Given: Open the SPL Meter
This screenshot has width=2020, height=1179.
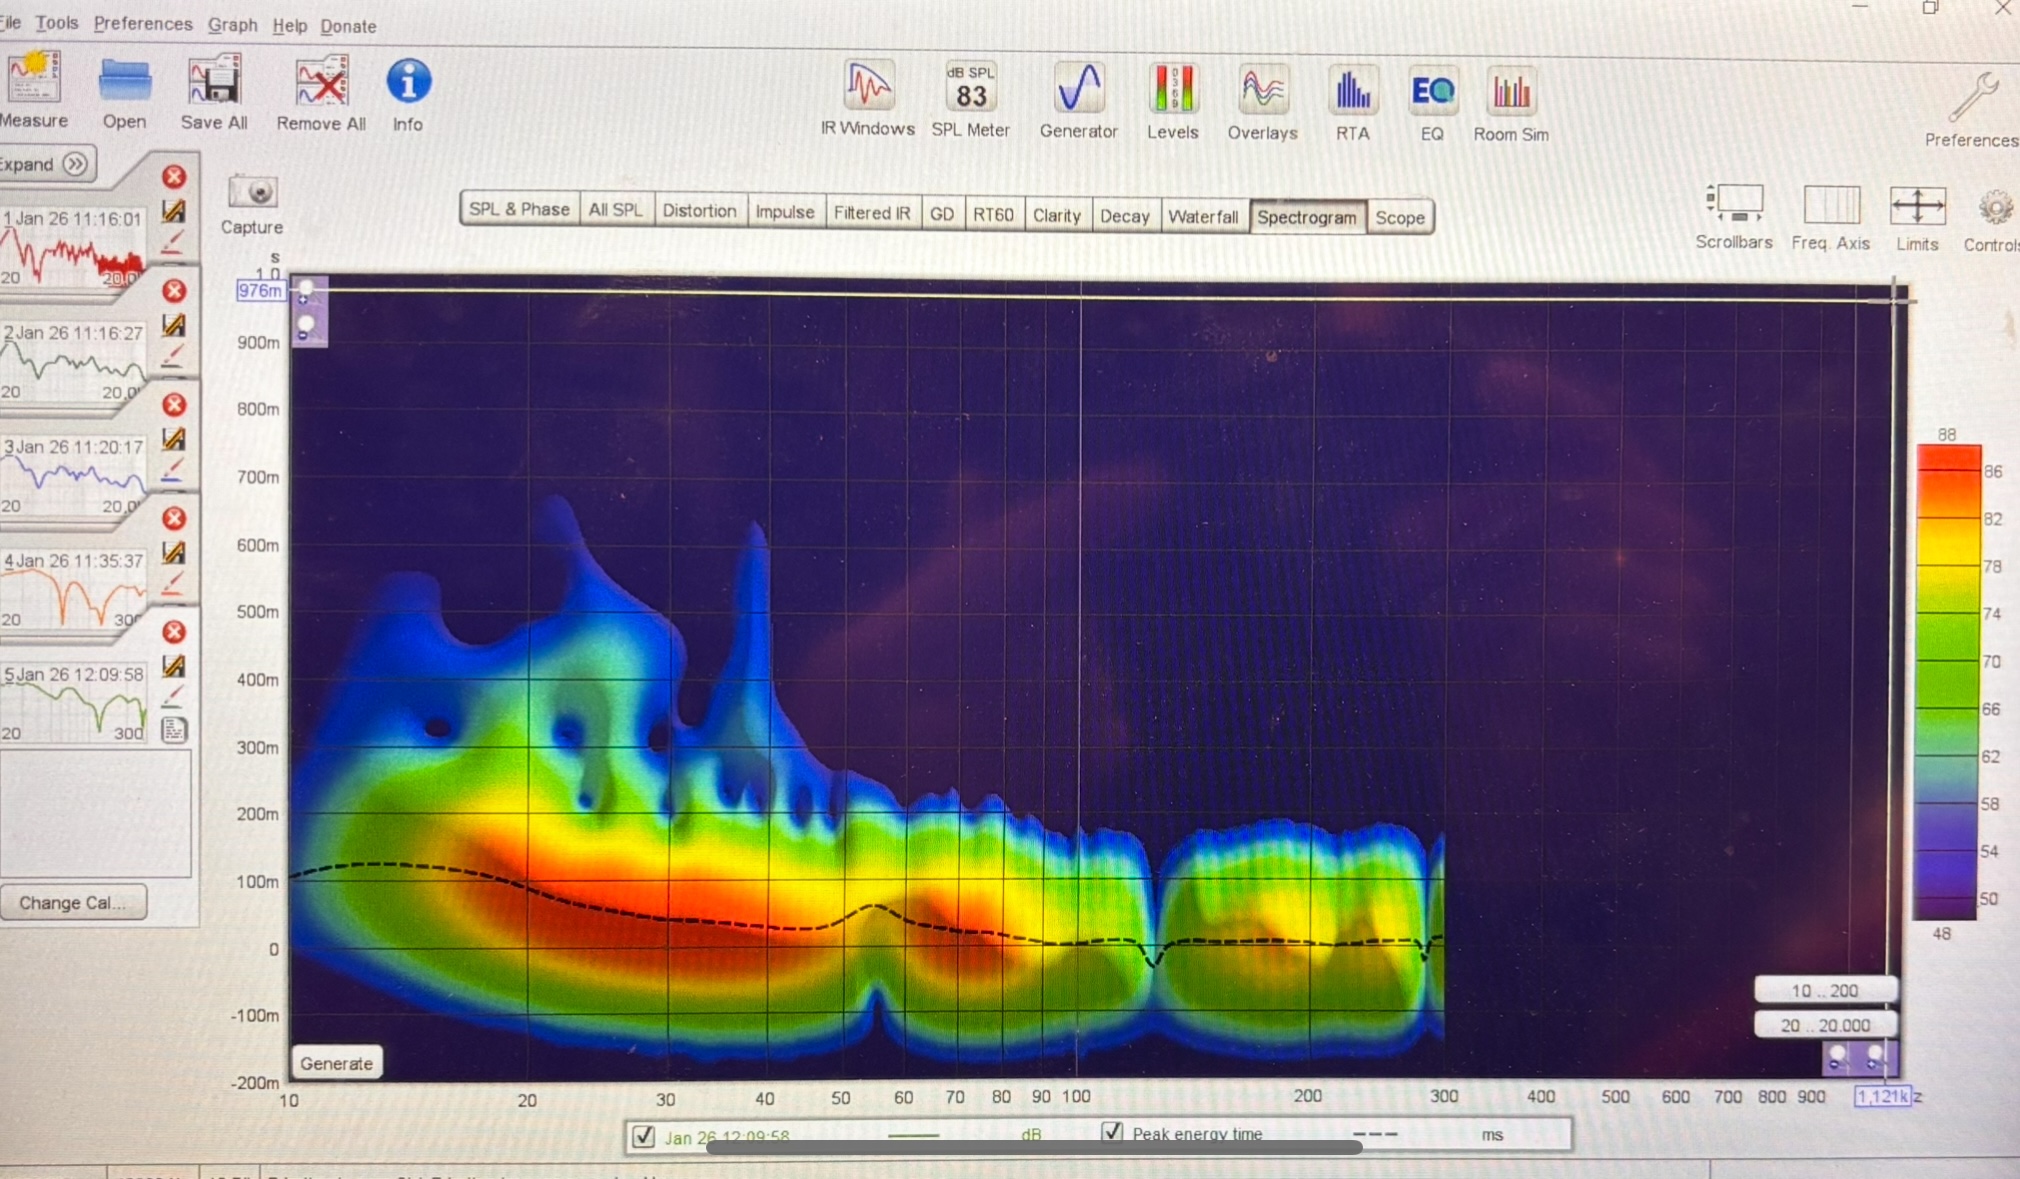Looking at the screenshot, I should tap(970, 89).
